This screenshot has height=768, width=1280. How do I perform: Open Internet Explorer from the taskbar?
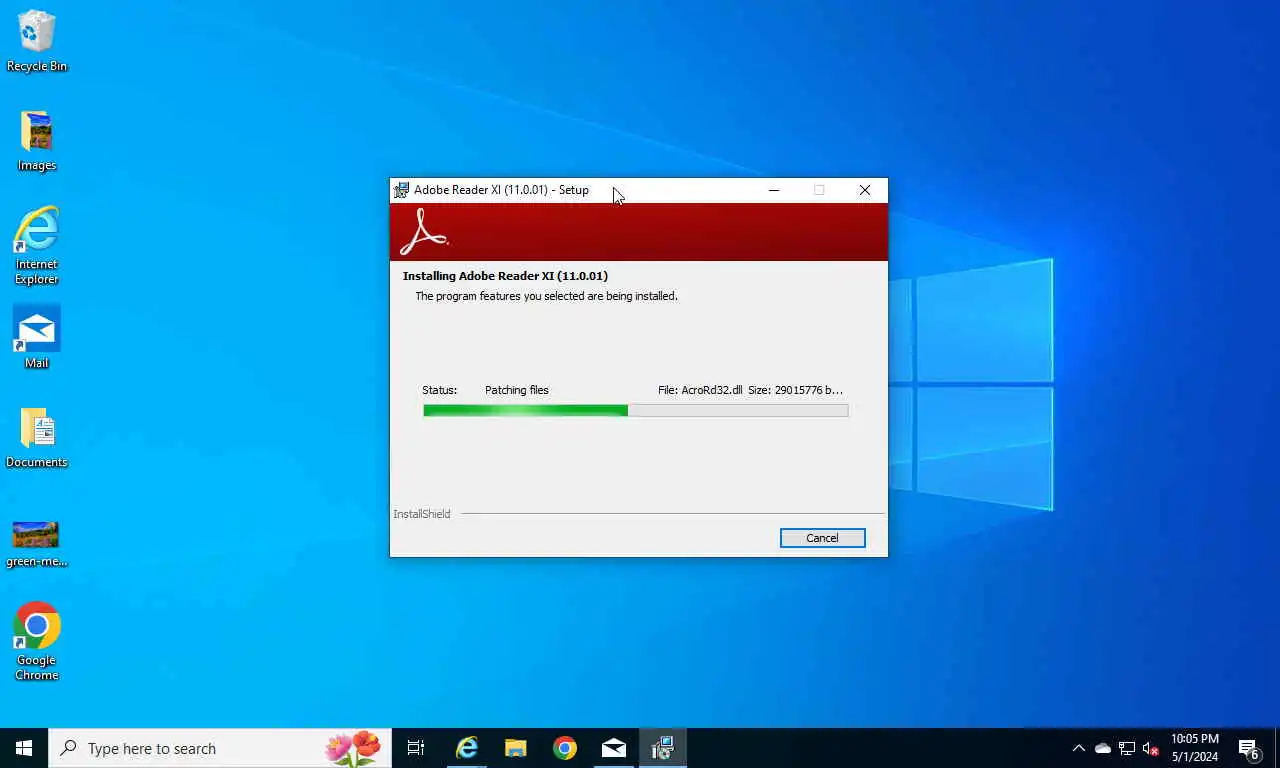[x=467, y=748]
